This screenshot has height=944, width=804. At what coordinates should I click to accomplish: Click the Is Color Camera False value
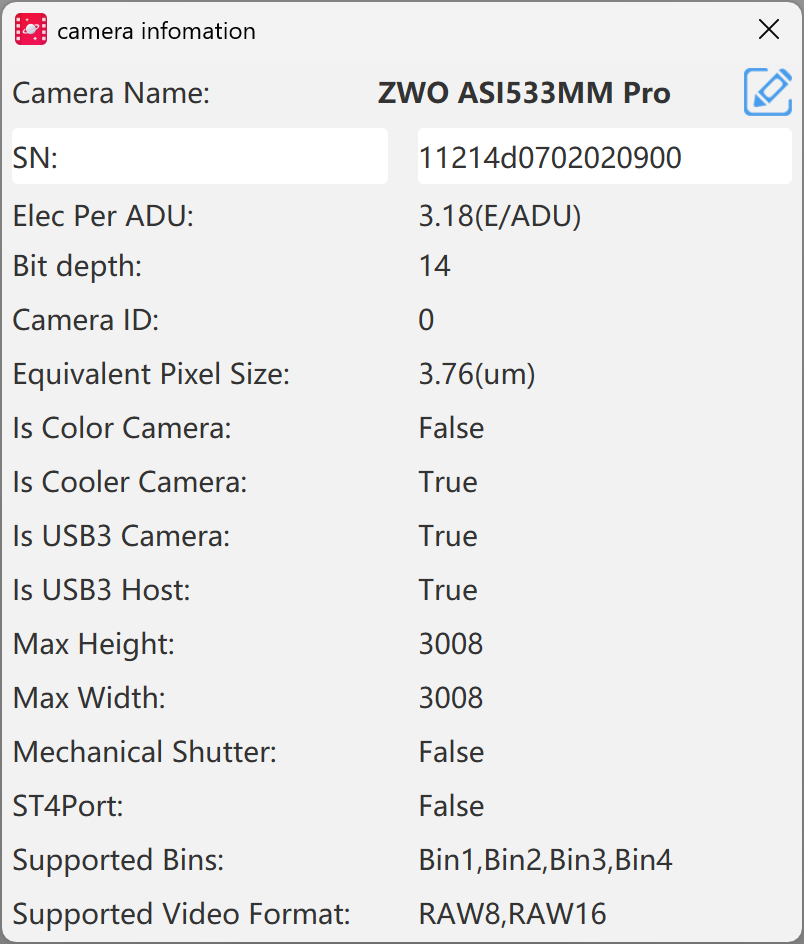pyautogui.click(x=452, y=428)
